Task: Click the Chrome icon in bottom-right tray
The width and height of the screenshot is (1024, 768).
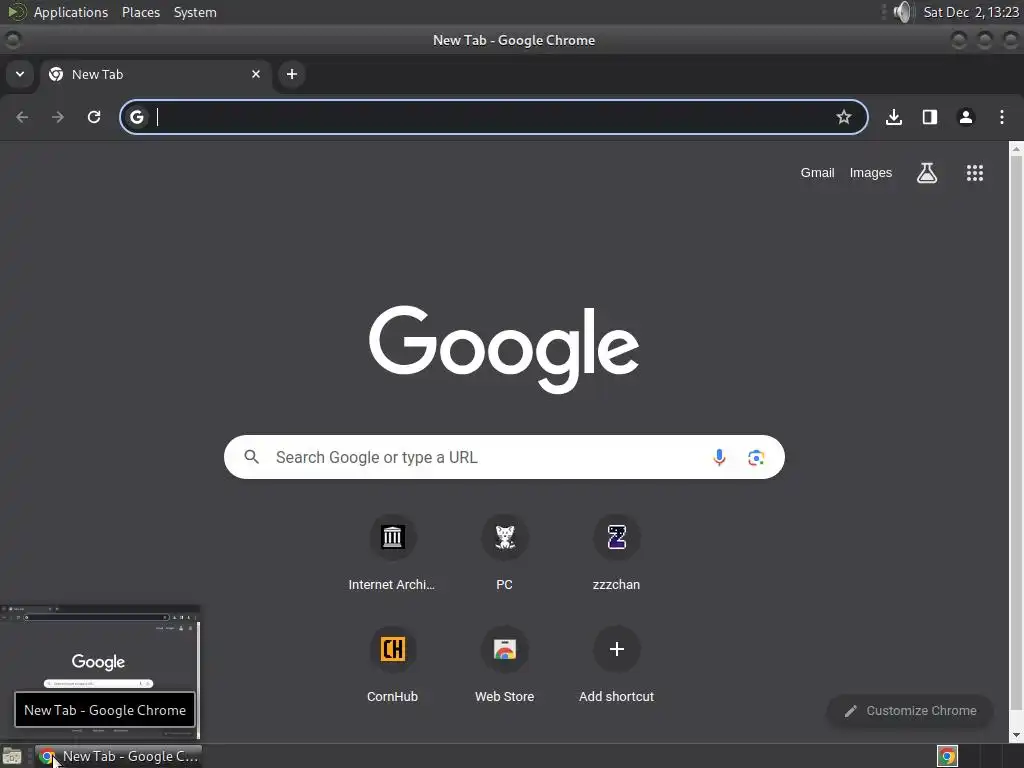Action: [947, 756]
